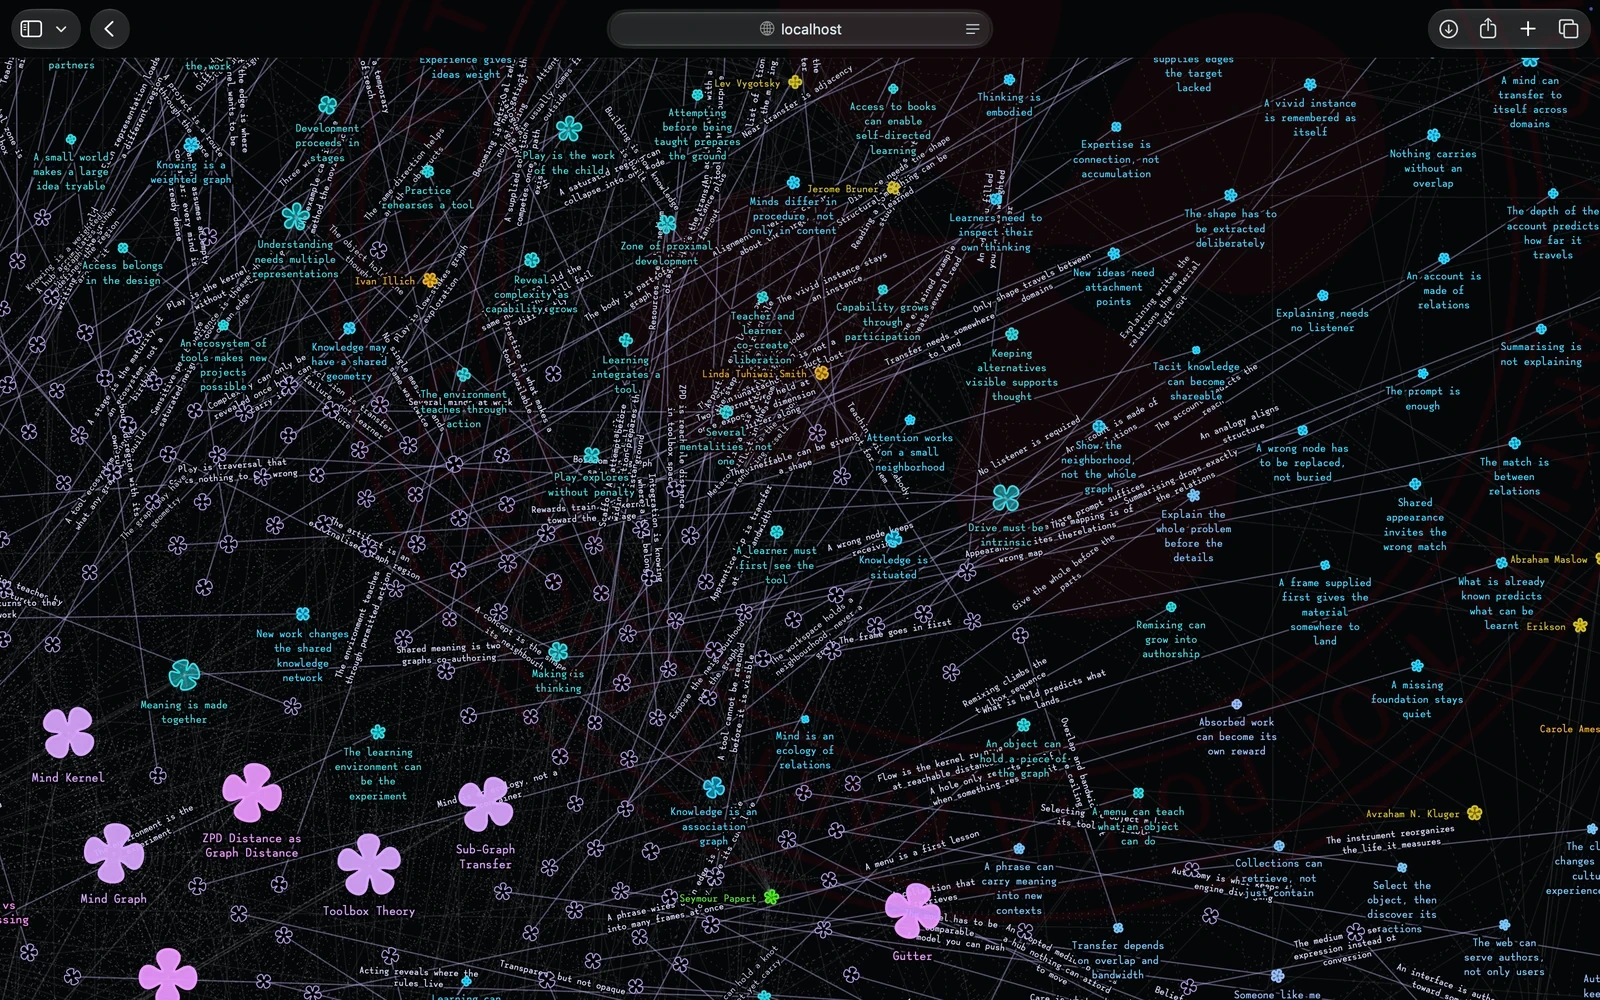Click 'Remixing can grow into authorship' label
1600x1000 pixels.
click(x=1171, y=639)
